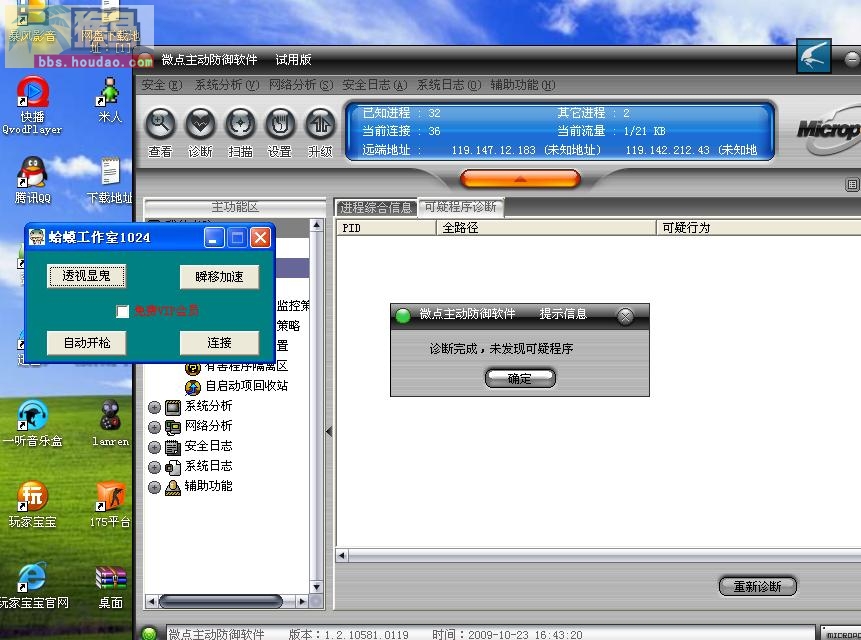Viewport: 861px width, 640px height.
Task: Click the tree panel scroll-up arrow
Action: (x=316, y=225)
